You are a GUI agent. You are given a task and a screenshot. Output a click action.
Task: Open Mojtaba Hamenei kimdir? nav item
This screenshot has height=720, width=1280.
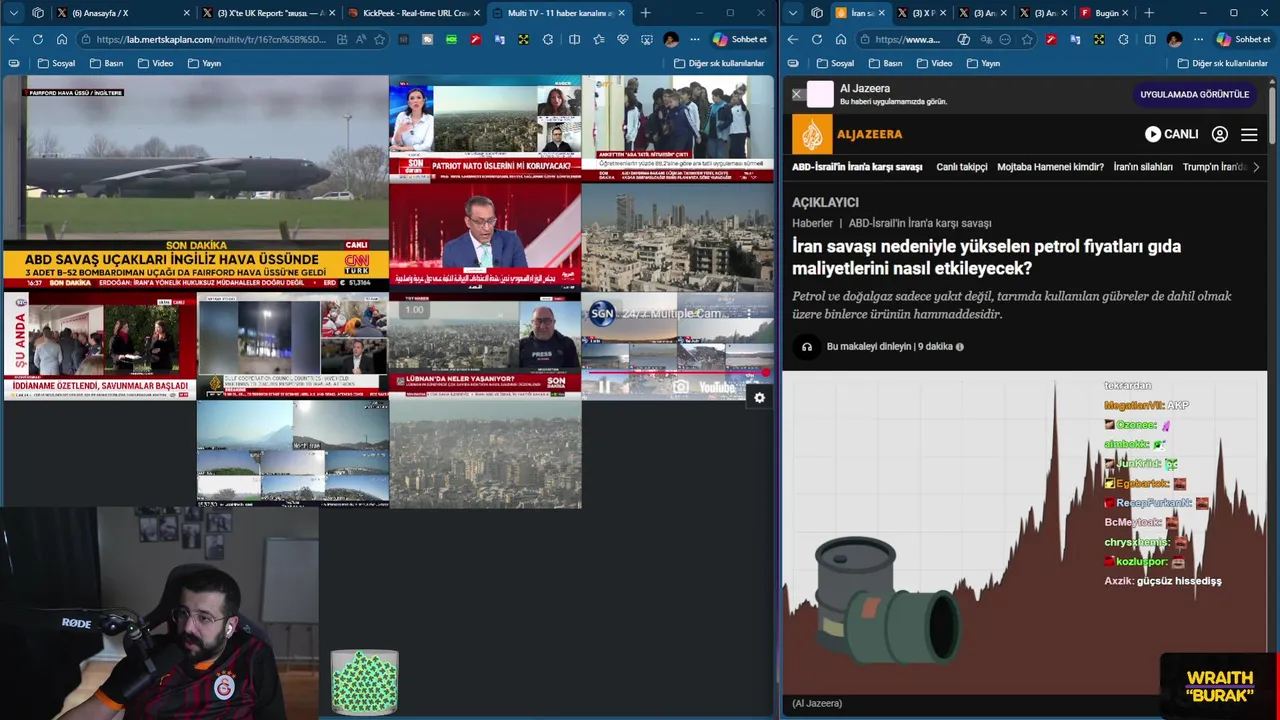(x=1050, y=167)
